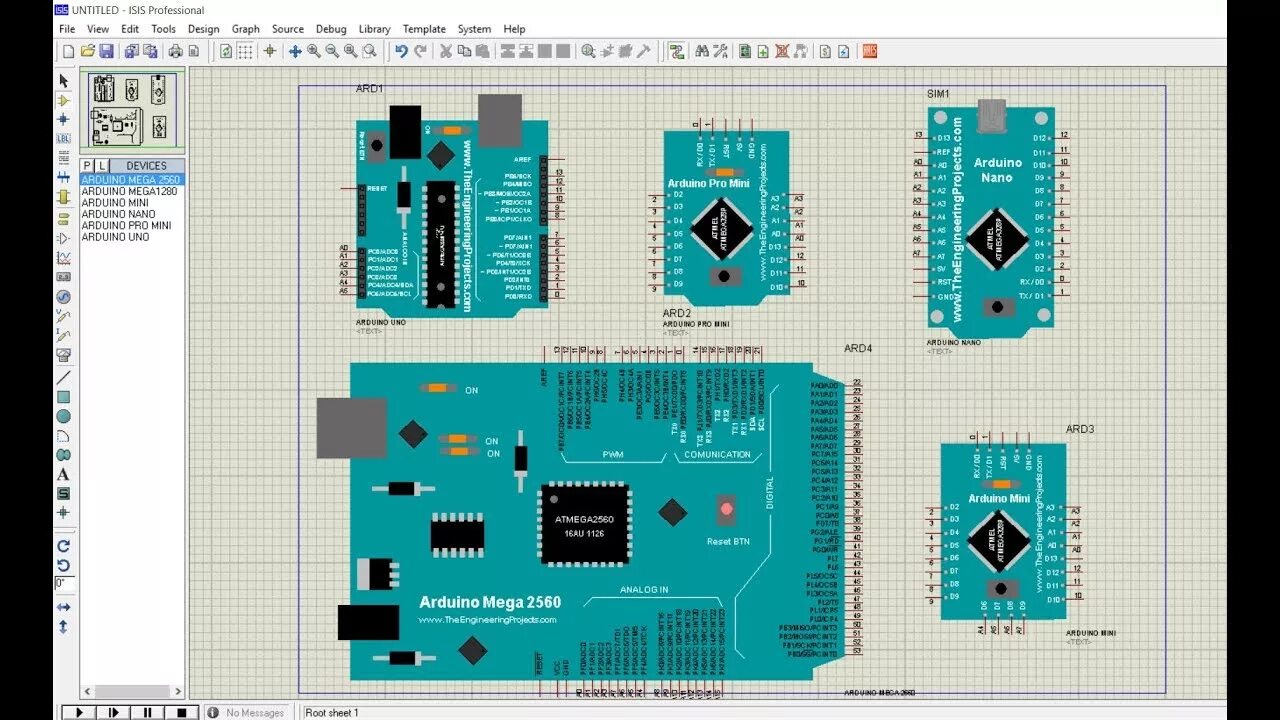Select the Wire Label (LBL) tool
Image resolution: width=1280 pixels, height=720 pixels.
(64, 138)
